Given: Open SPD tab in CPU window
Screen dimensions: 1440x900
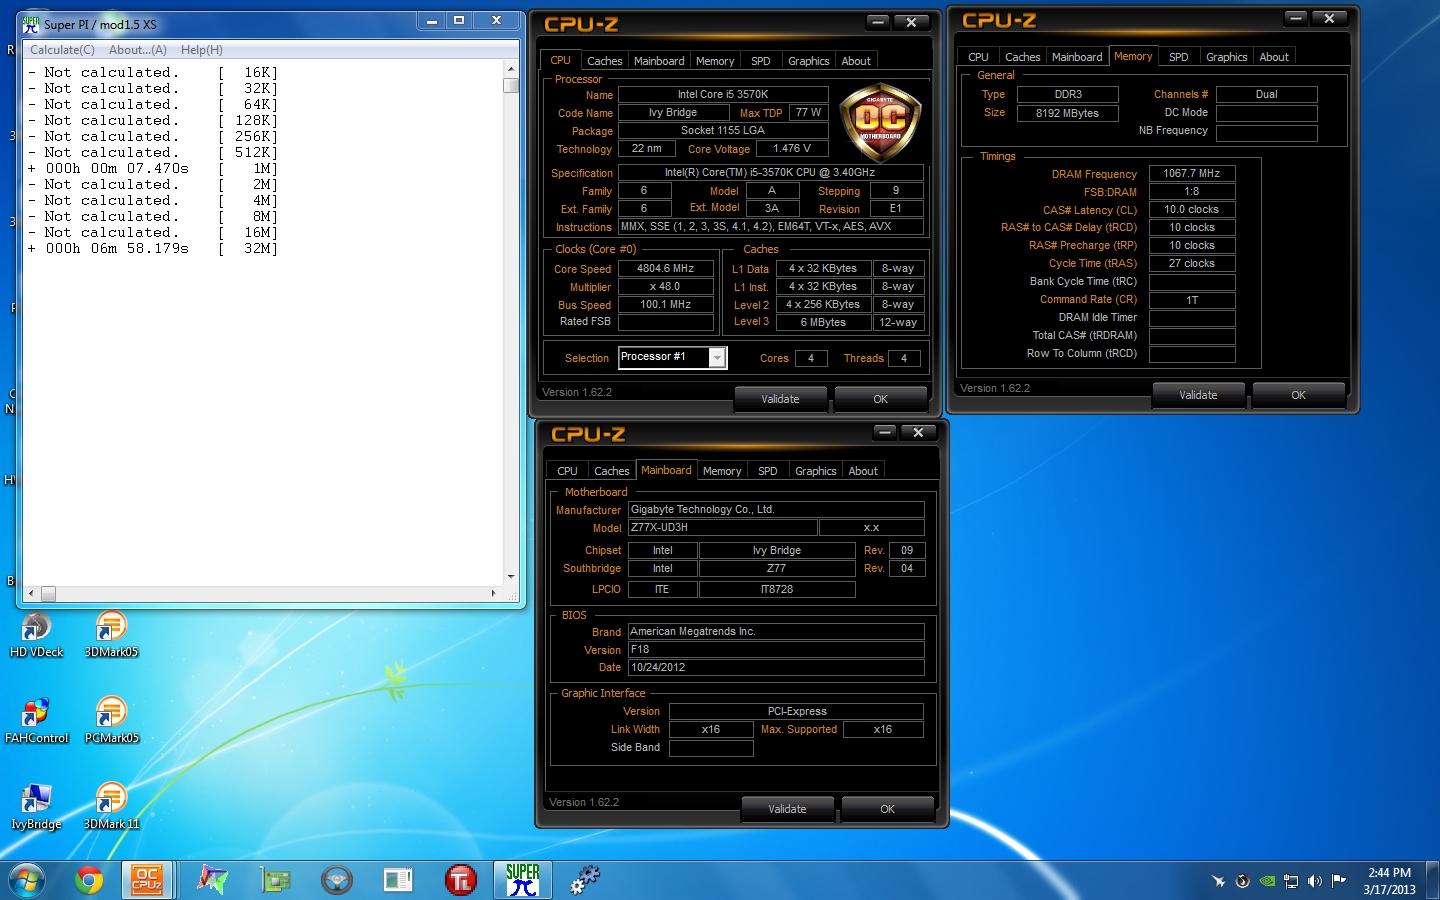Looking at the screenshot, I should point(761,61).
